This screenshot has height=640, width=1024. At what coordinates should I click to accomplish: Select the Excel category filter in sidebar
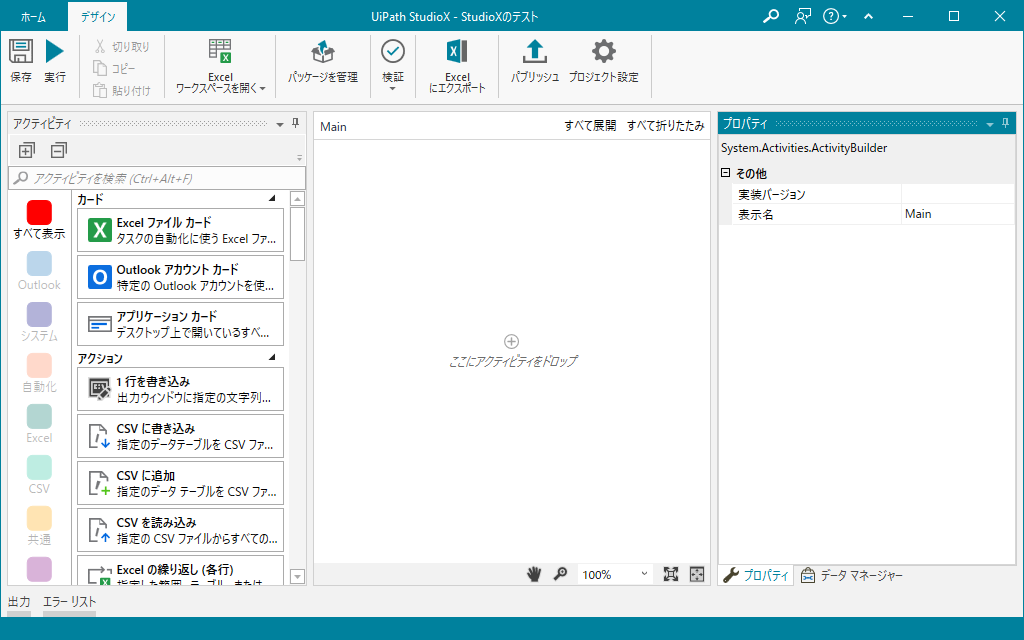pos(39,424)
